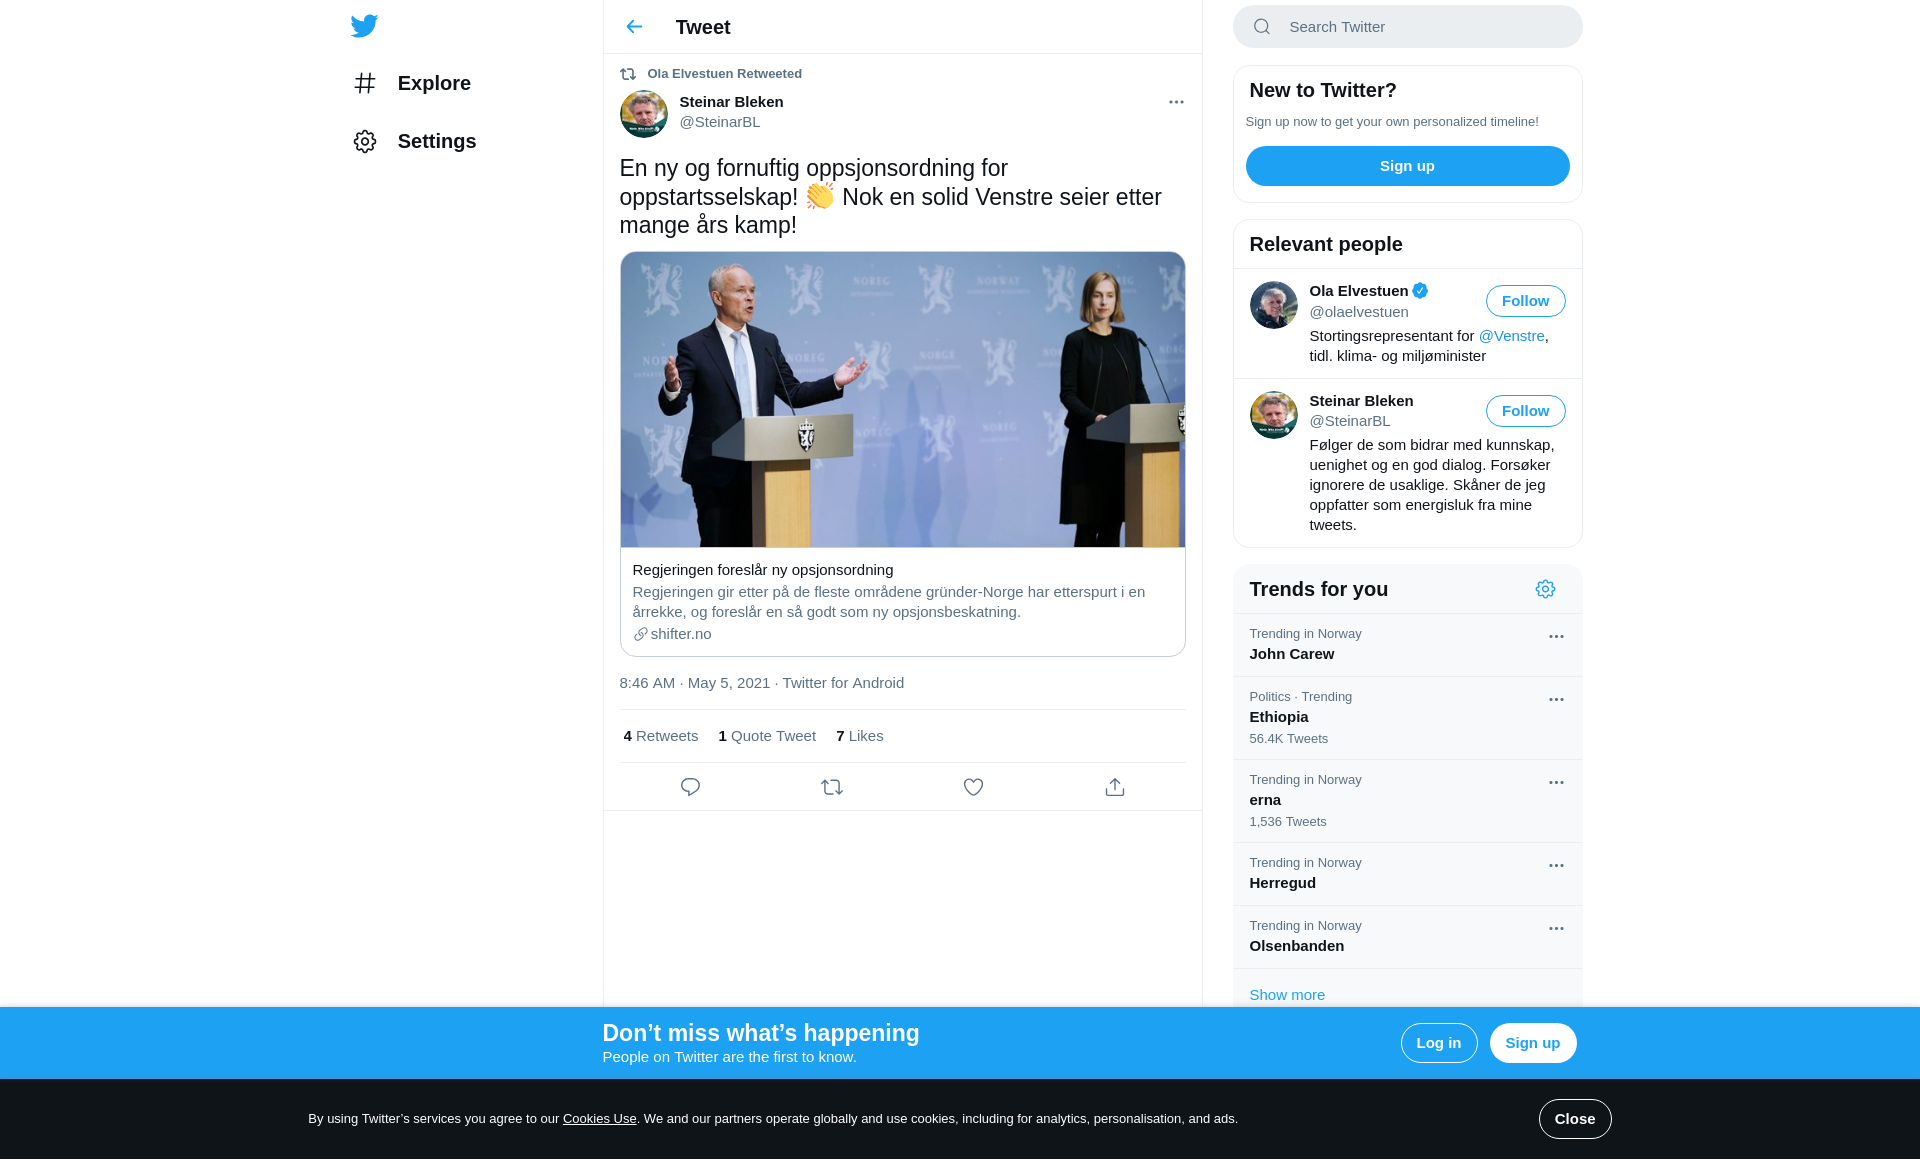Open more options for erna trend
This screenshot has width=1920, height=1159.
(x=1556, y=783)
